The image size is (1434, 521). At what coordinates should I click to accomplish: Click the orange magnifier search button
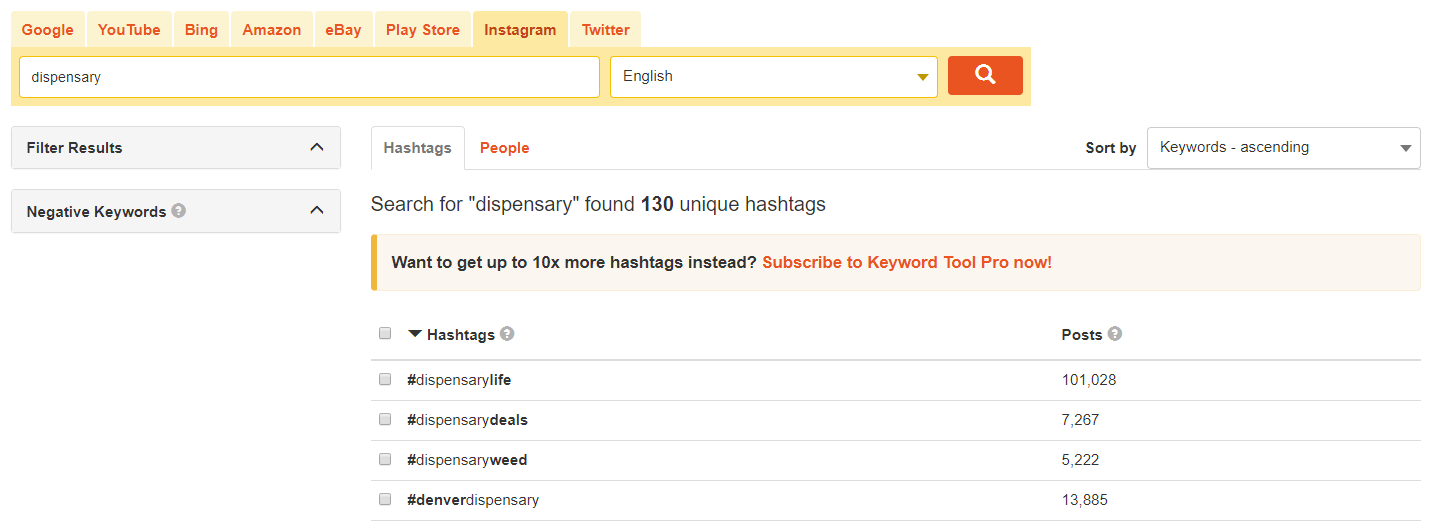pos(985,75)
